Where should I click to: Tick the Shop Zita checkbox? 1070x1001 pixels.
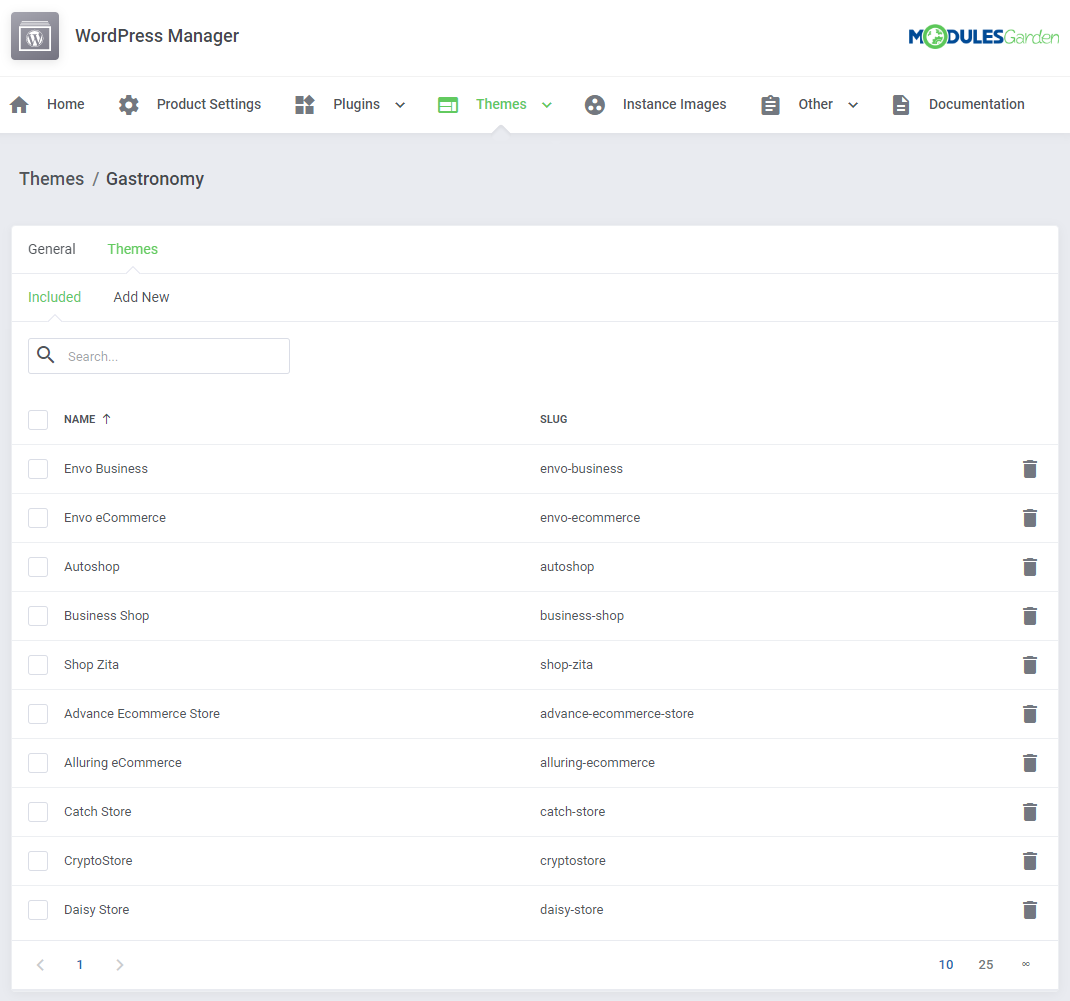[x=38, y=665]
